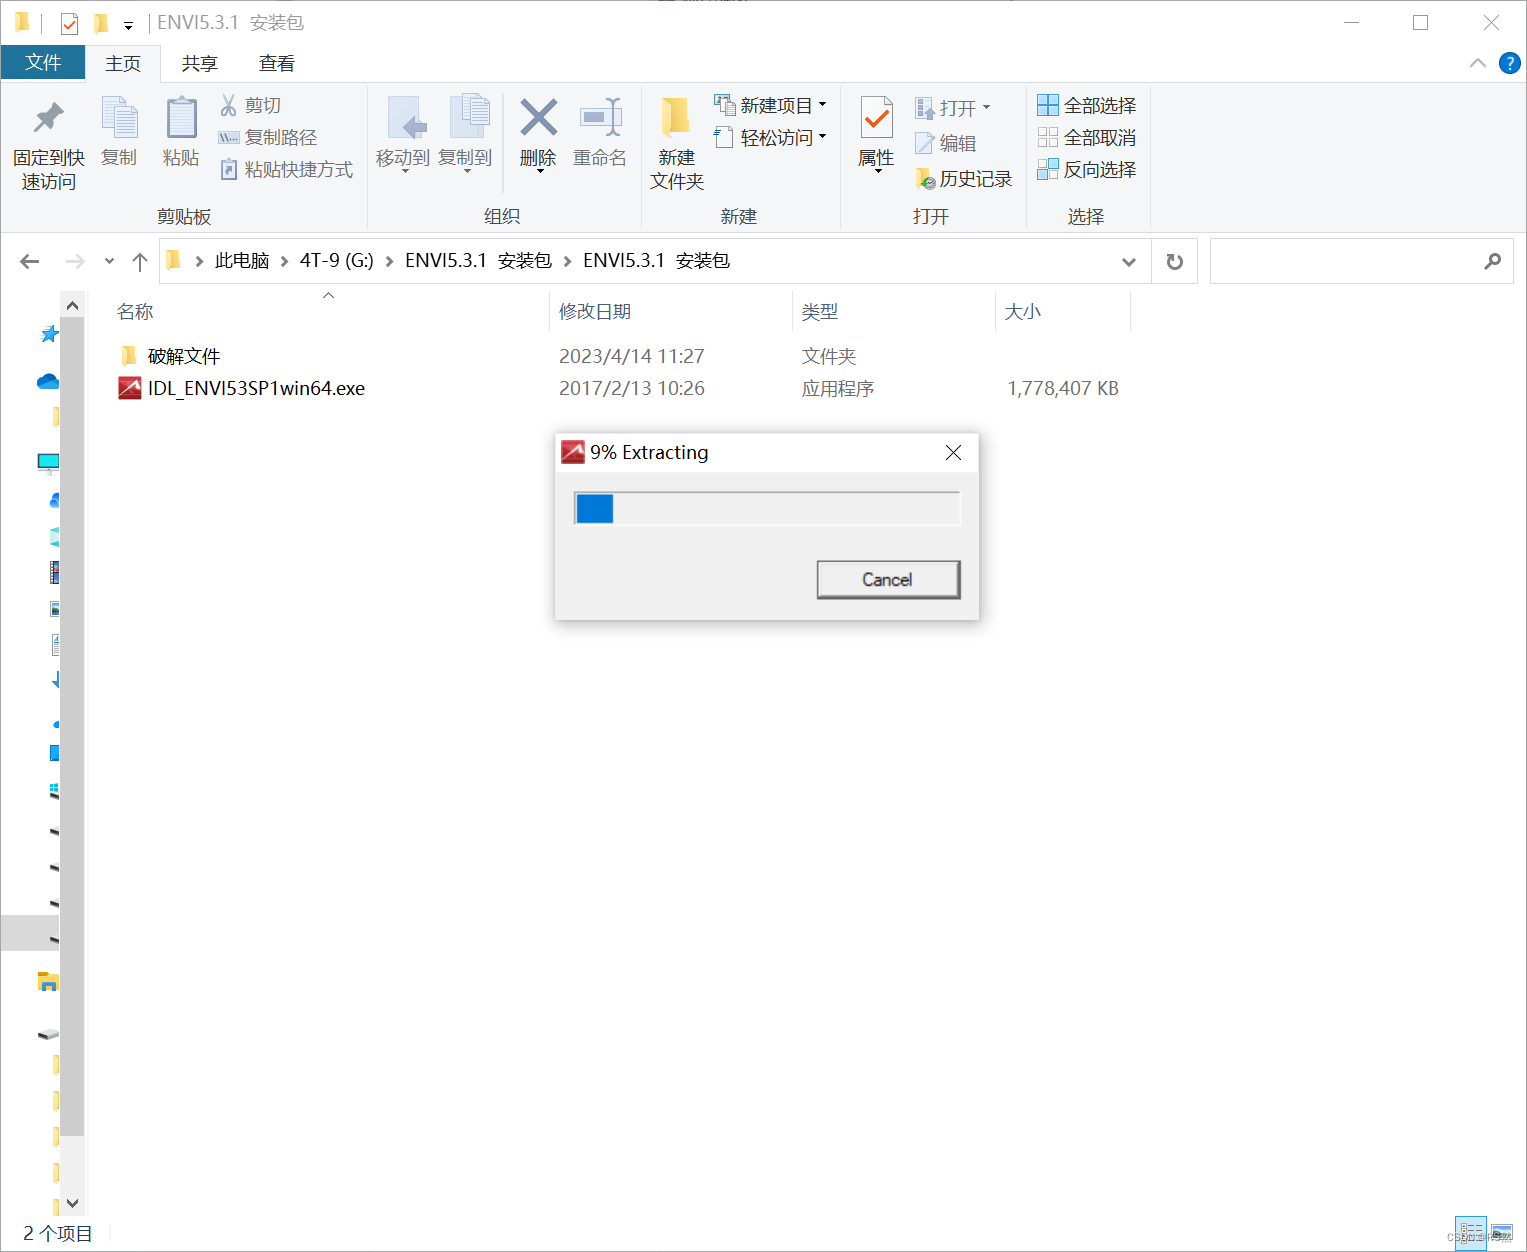Go forward with the right arrow

tap(75, 261)
